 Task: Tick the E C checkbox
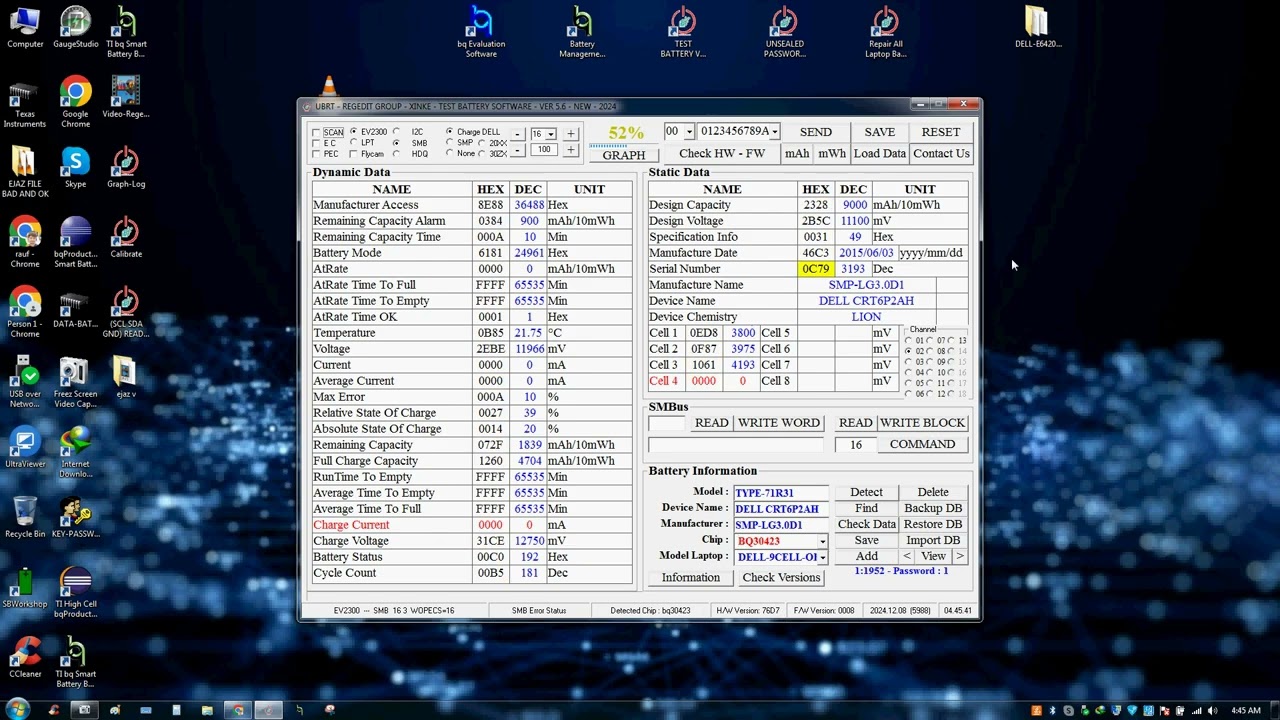pos(316,143)
